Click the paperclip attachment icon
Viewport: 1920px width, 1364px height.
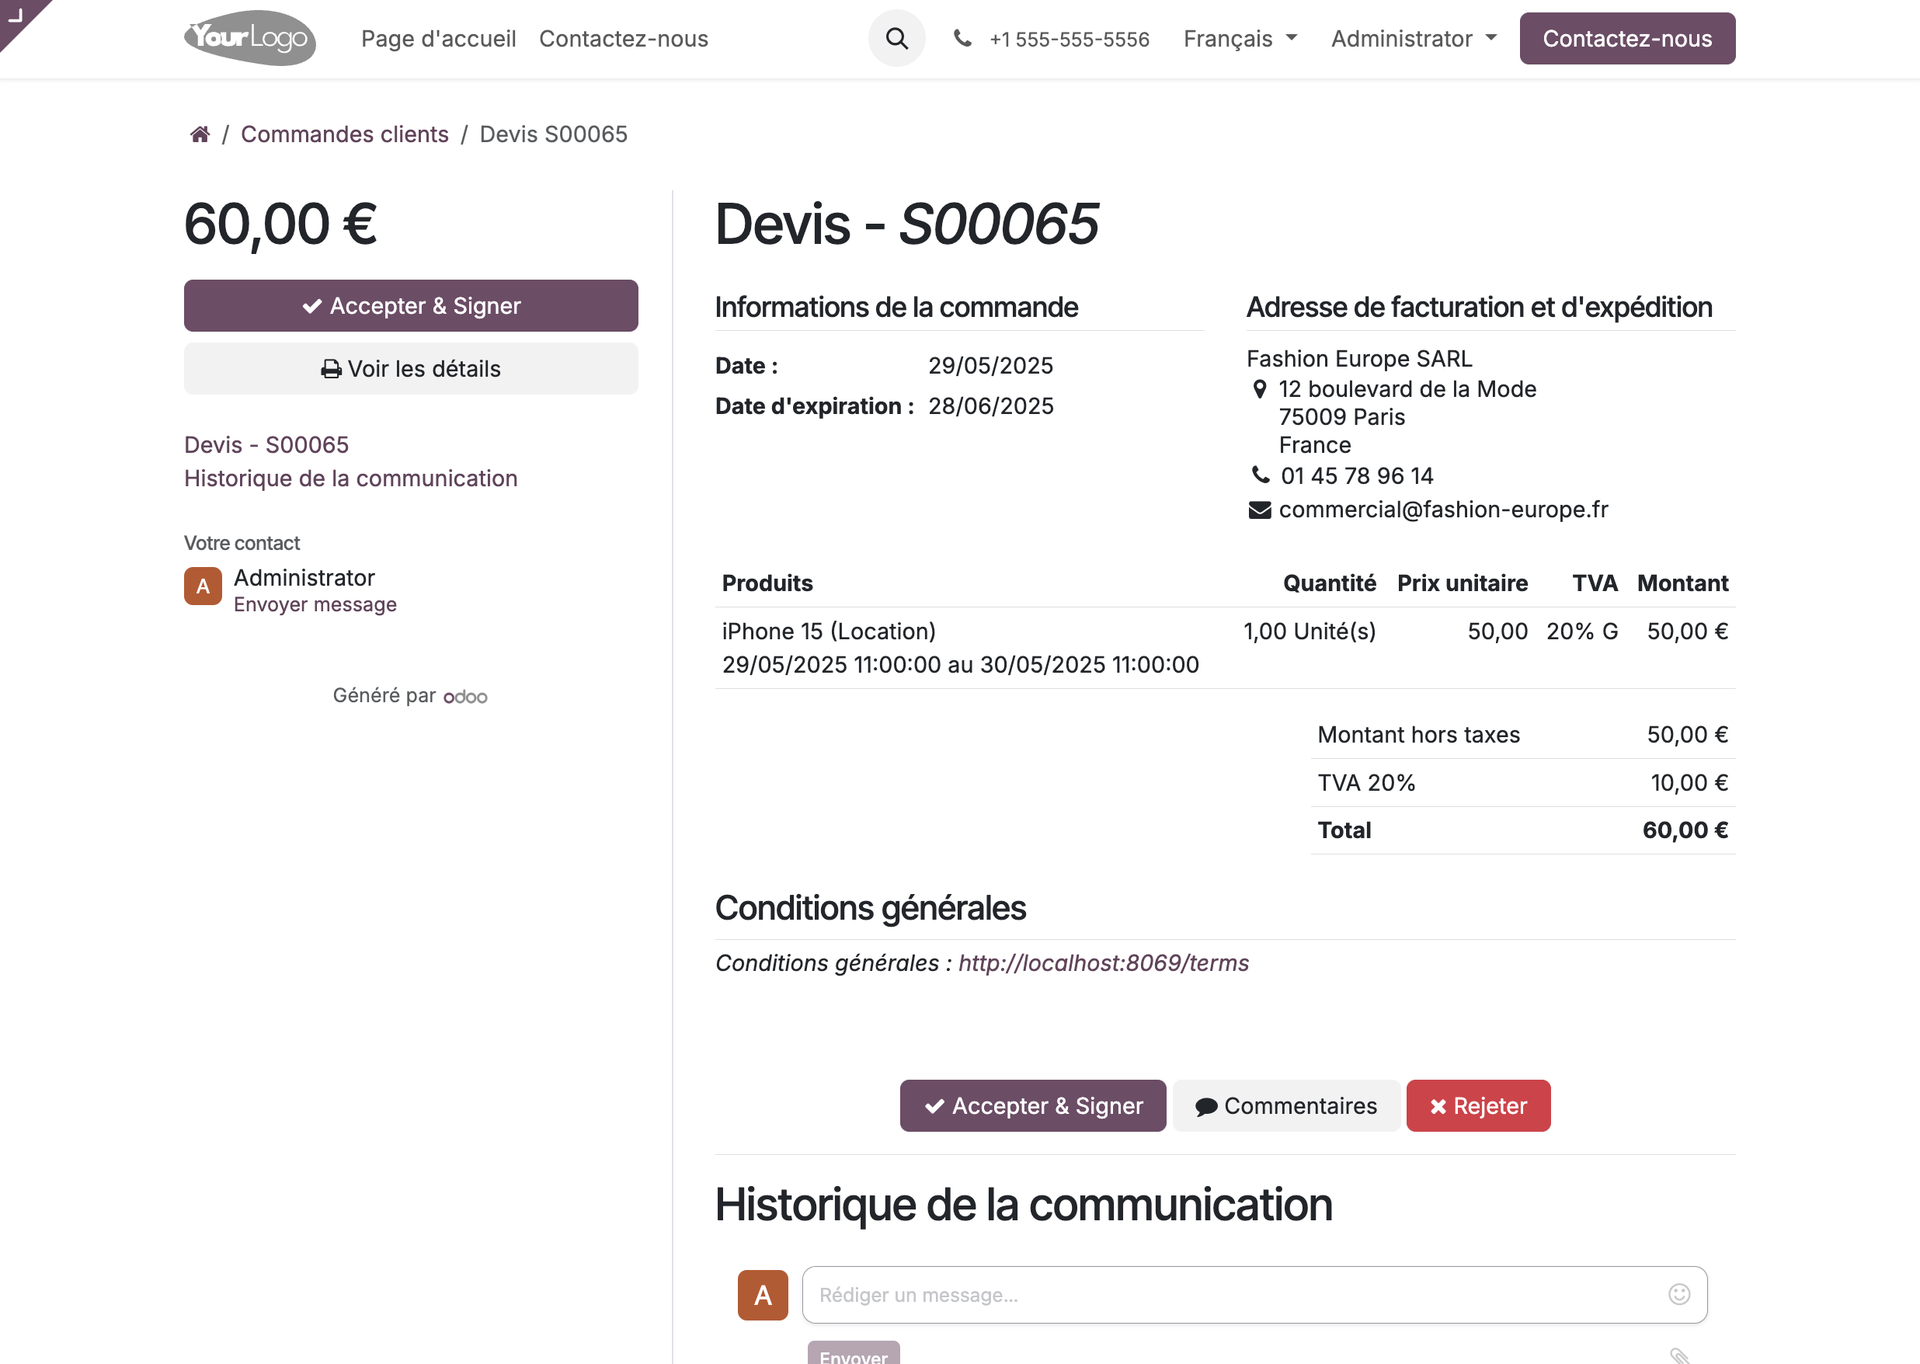(1679, 1355)
